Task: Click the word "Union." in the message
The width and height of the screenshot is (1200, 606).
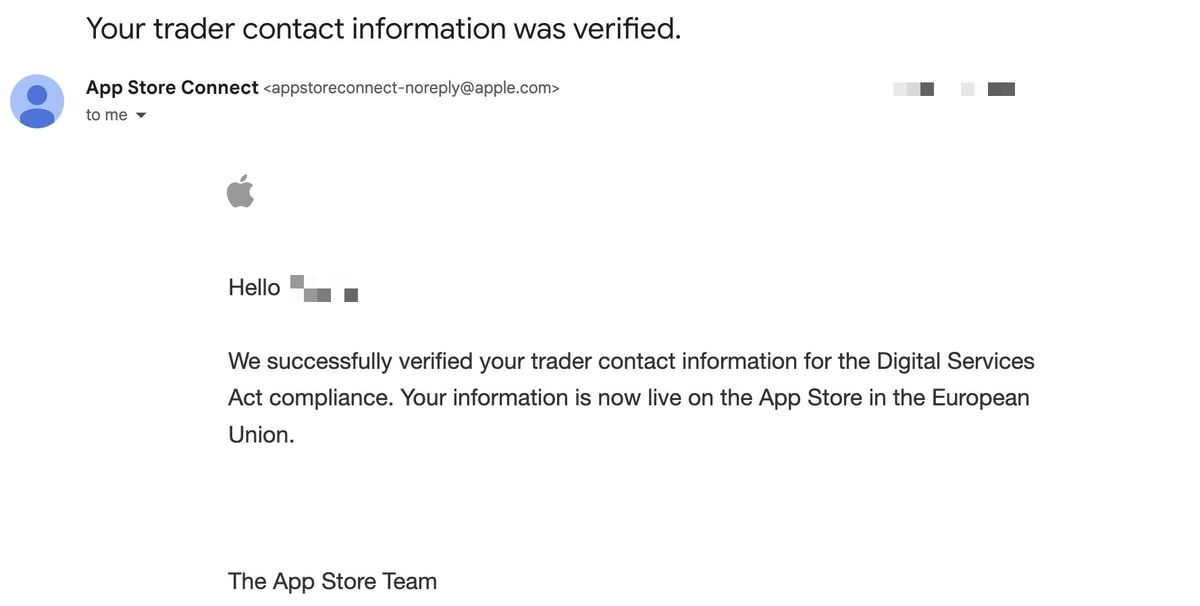Action: (261, 435)
